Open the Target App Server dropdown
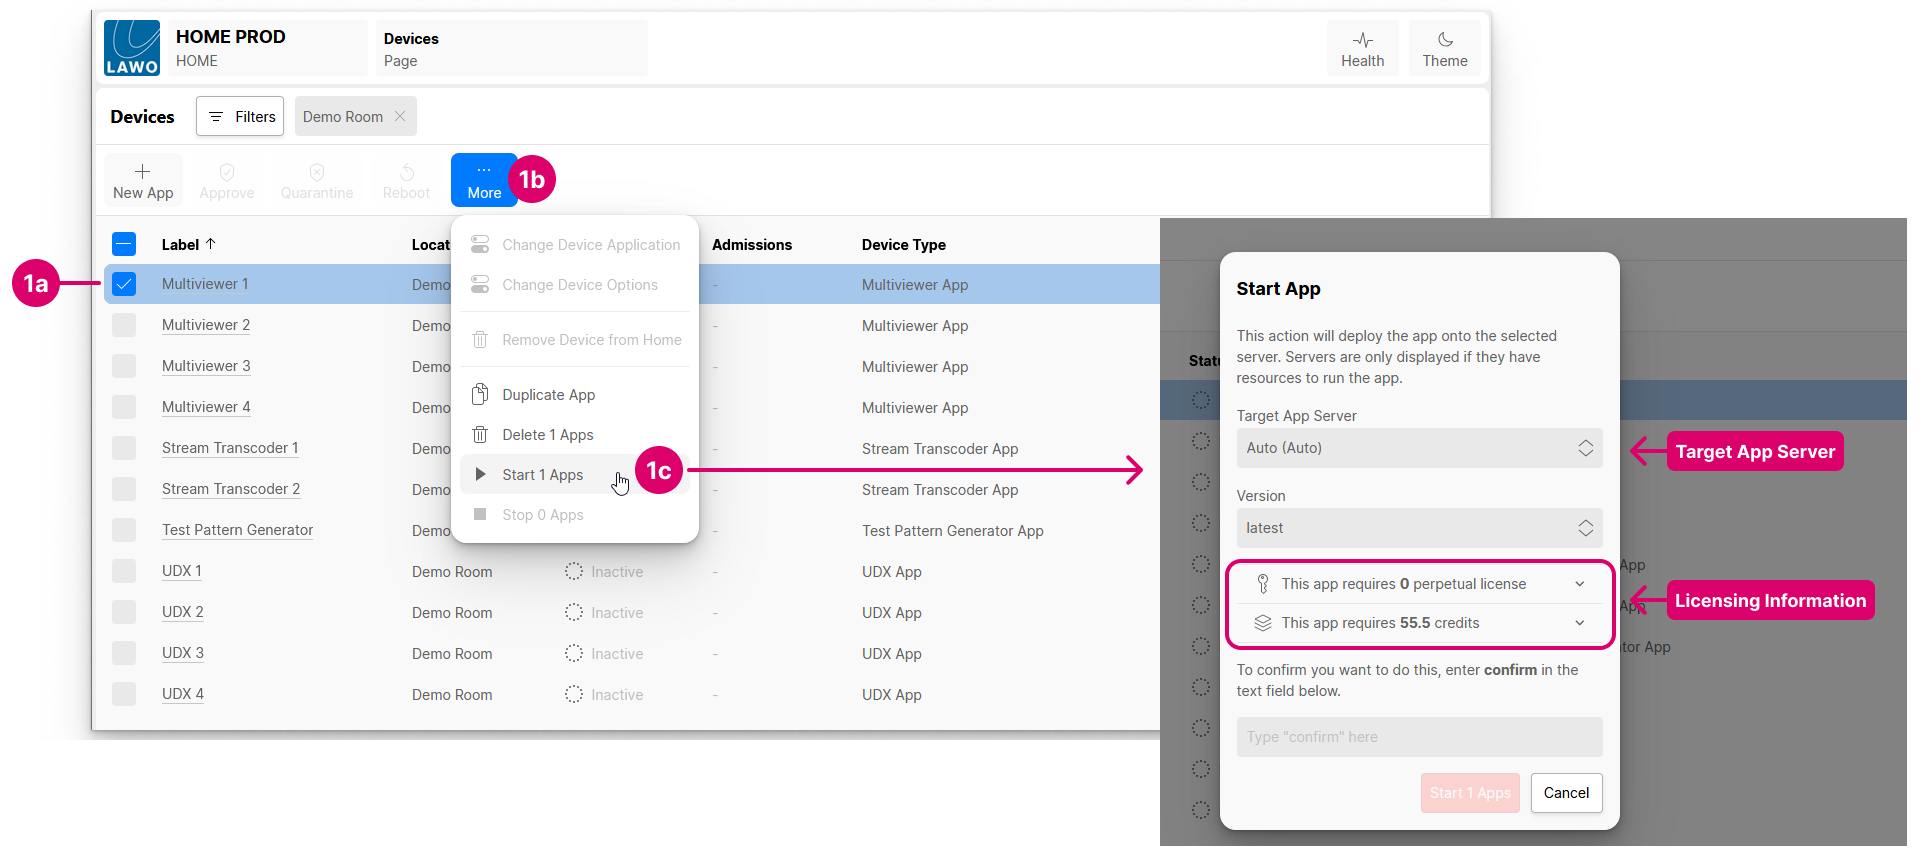This screenshot has width=1920, height=856. (1419, 448)
